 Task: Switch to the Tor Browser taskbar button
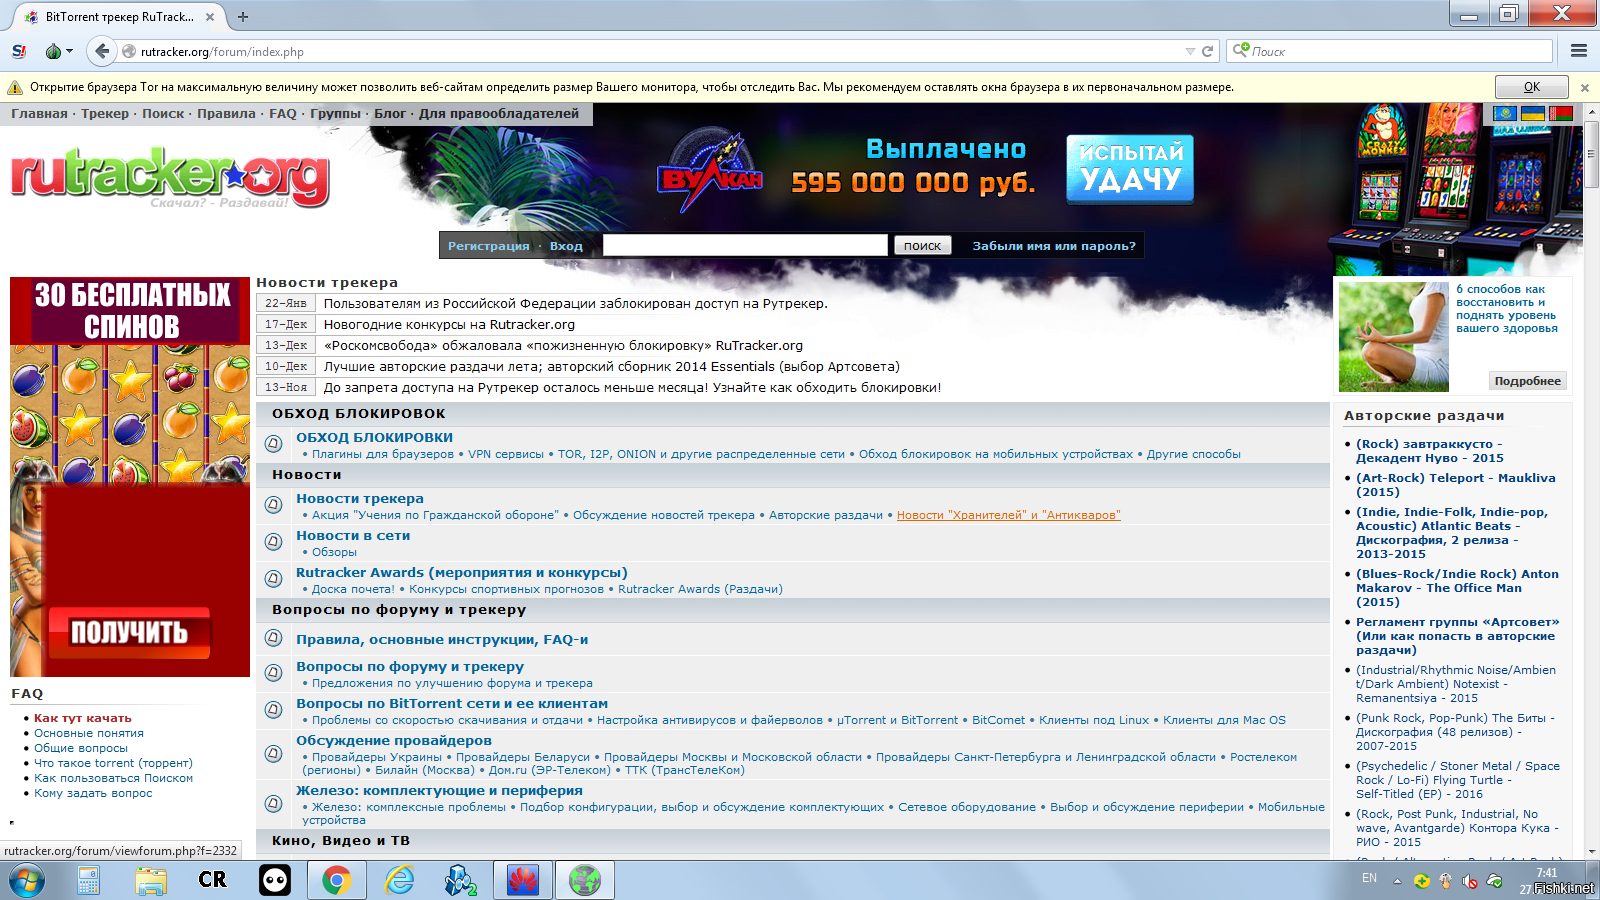point(585,881)
